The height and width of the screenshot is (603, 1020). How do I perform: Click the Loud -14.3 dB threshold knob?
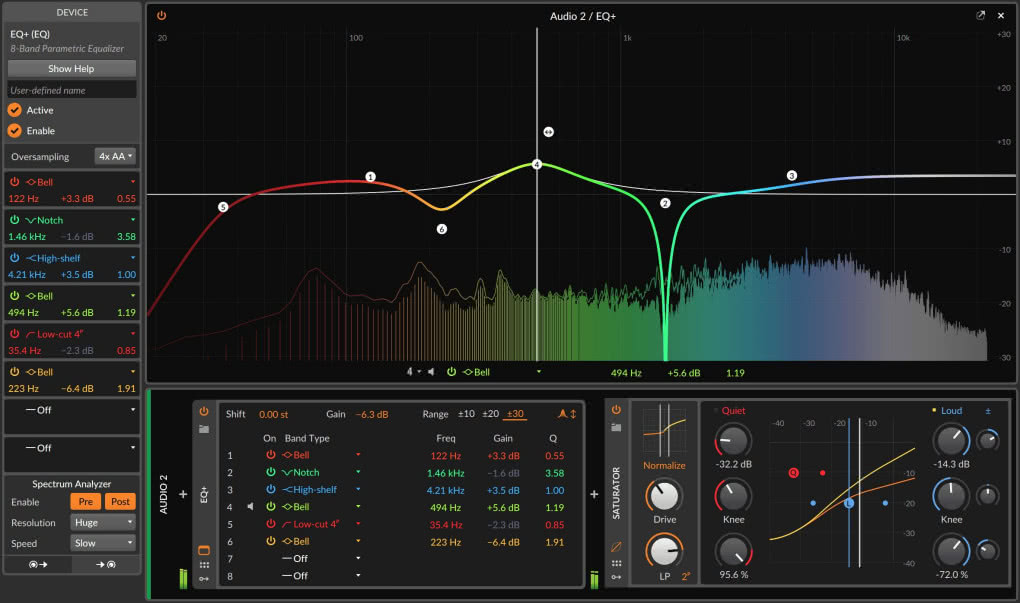point(951,440)
